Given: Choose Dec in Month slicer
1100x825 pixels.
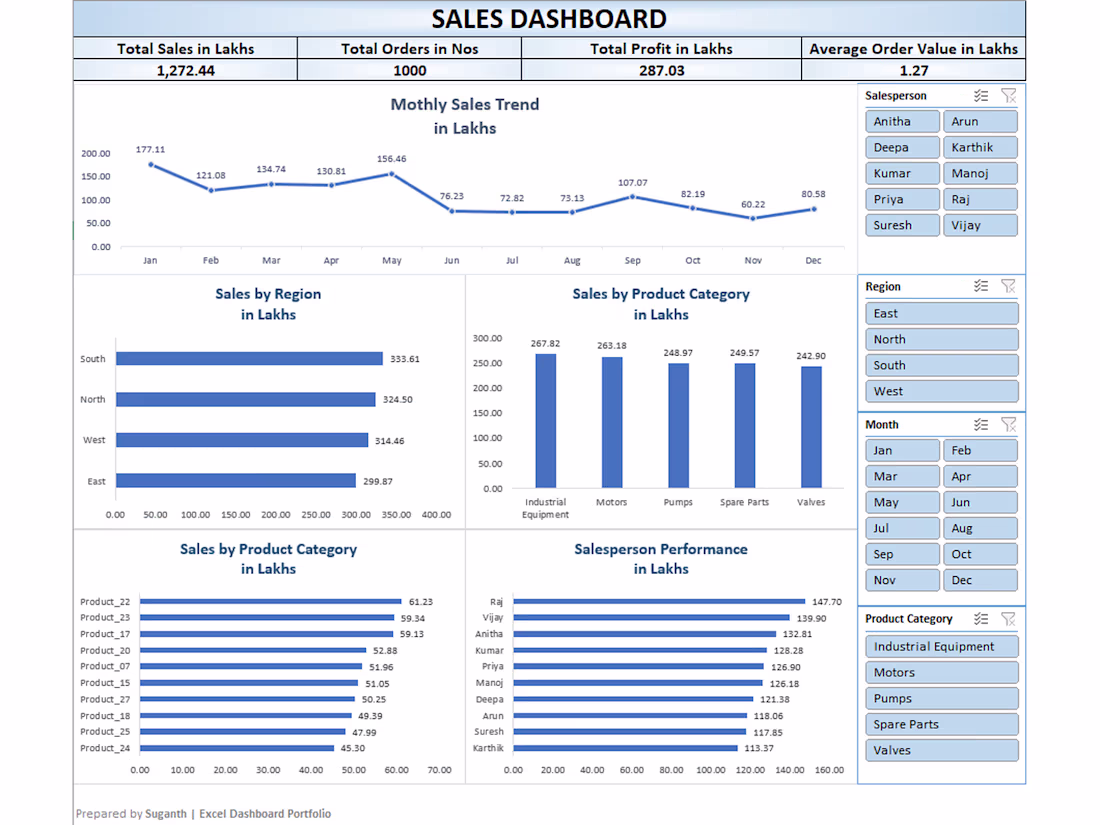Looking at the screenshot, I should (980, 580).
